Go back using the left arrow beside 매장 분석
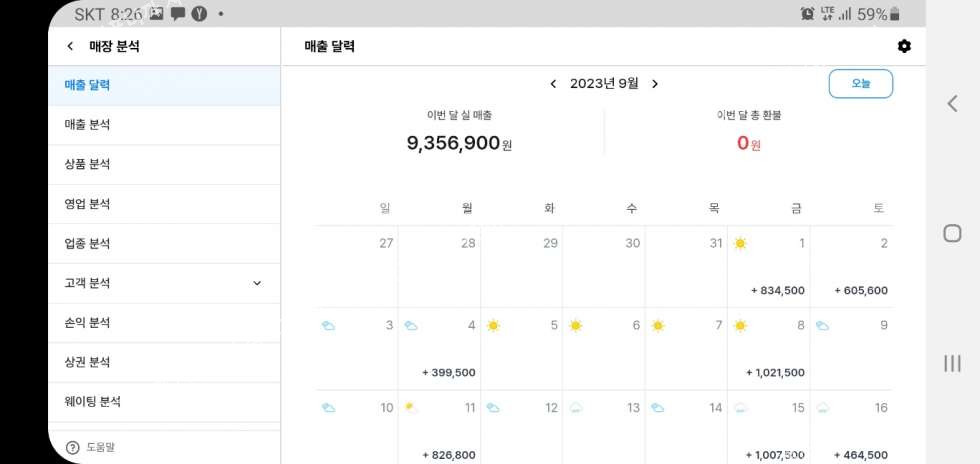Screen dimensions: 980x464 tap(70, 46)
